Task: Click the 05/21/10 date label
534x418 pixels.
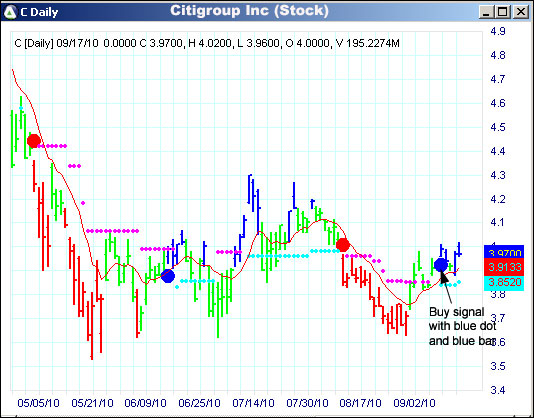Action: [x=92, y=403]
